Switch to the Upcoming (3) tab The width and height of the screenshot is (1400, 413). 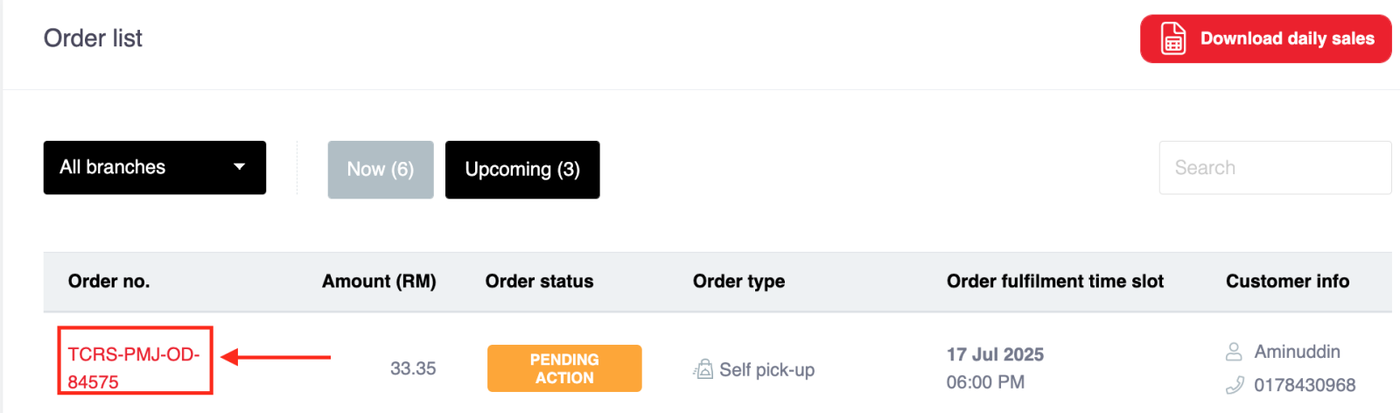click(522, 169)
